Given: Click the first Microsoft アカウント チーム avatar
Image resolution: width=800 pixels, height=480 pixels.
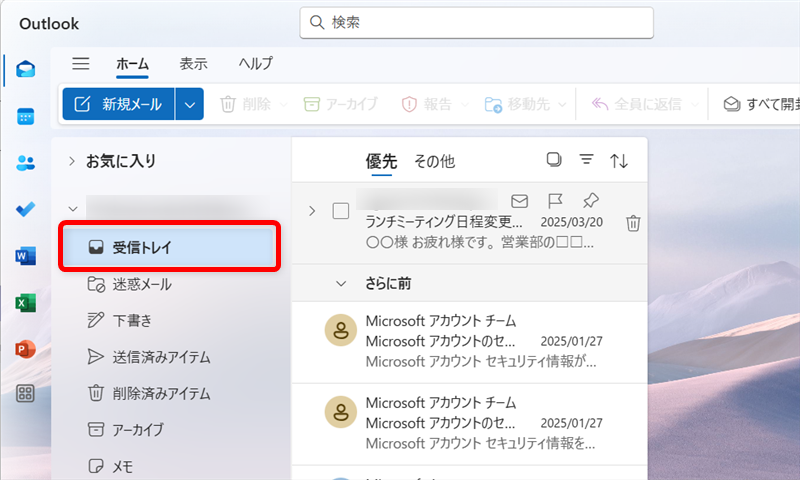Looking at the screenshot, I should pyautogui.click(x=341, y=330).
